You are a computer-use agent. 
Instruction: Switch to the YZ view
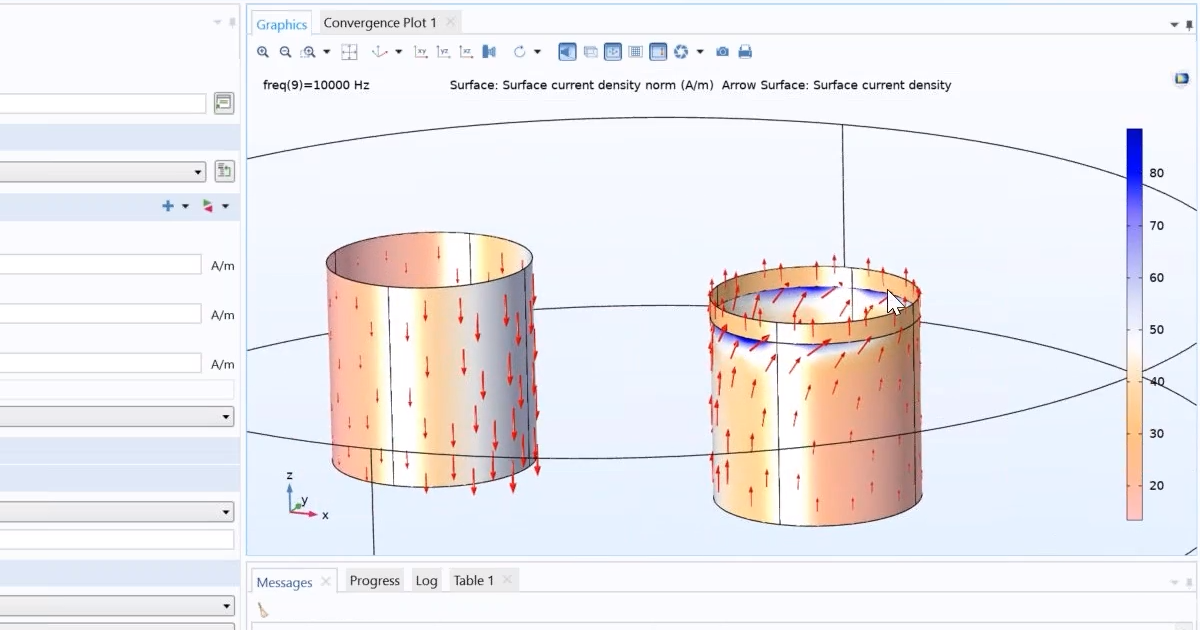click(443, 51)
